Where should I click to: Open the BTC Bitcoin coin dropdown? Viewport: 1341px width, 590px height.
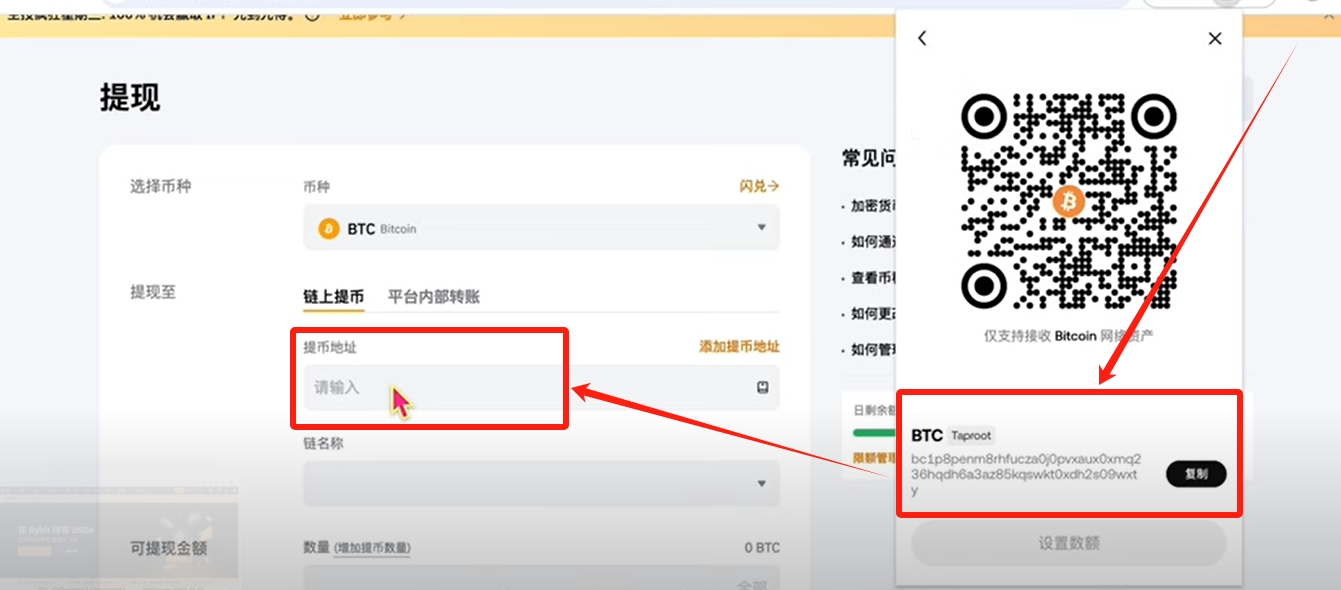tap(541, 228)
